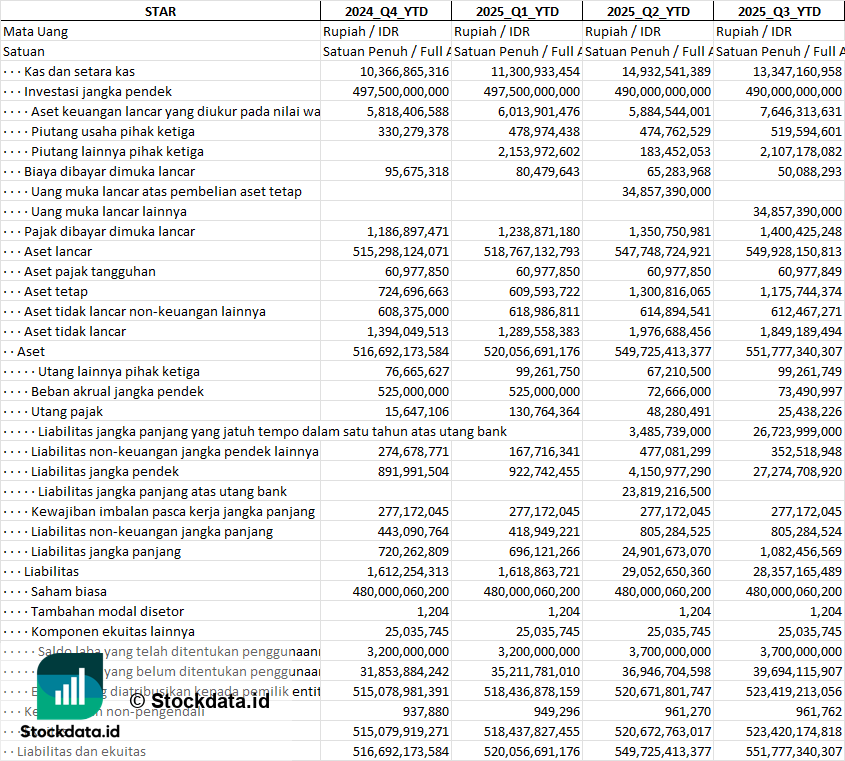This screenshot has height=761, width=845.
Task: Select the Aset tetap row label
Action: pos(55,291)
